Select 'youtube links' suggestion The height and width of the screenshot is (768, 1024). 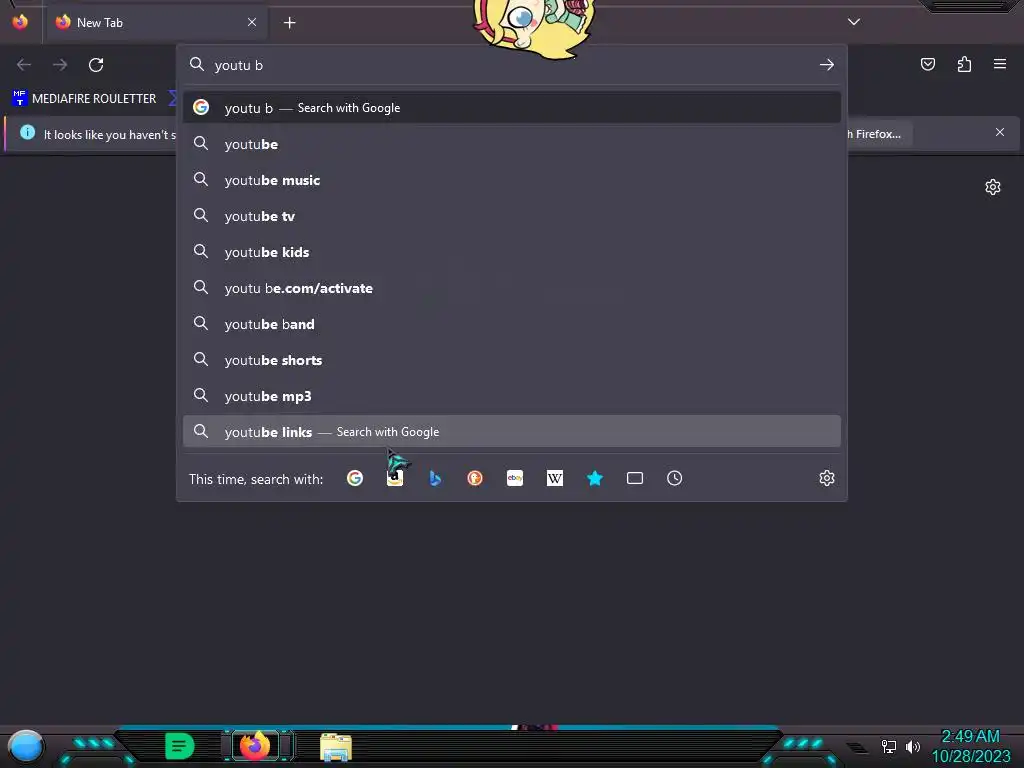point(511,432)
